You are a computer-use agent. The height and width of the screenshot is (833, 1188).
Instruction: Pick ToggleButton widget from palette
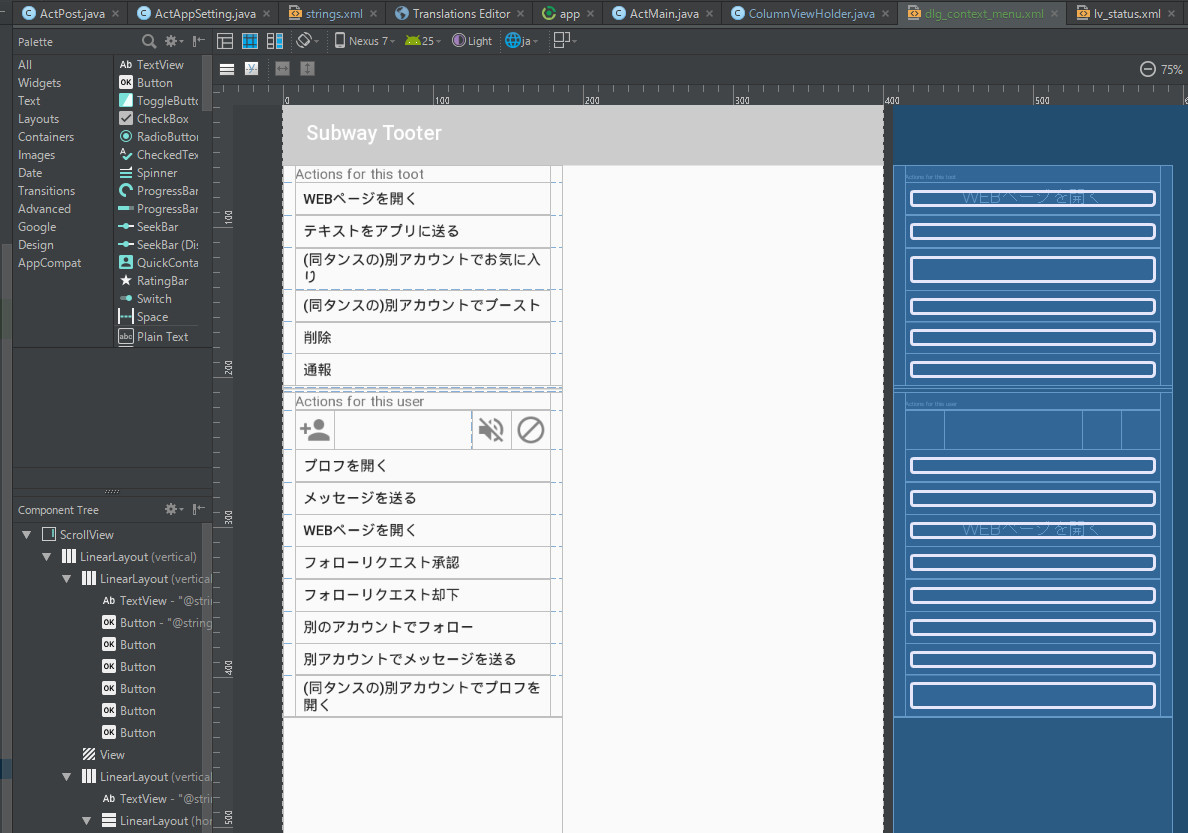point(158,101)
